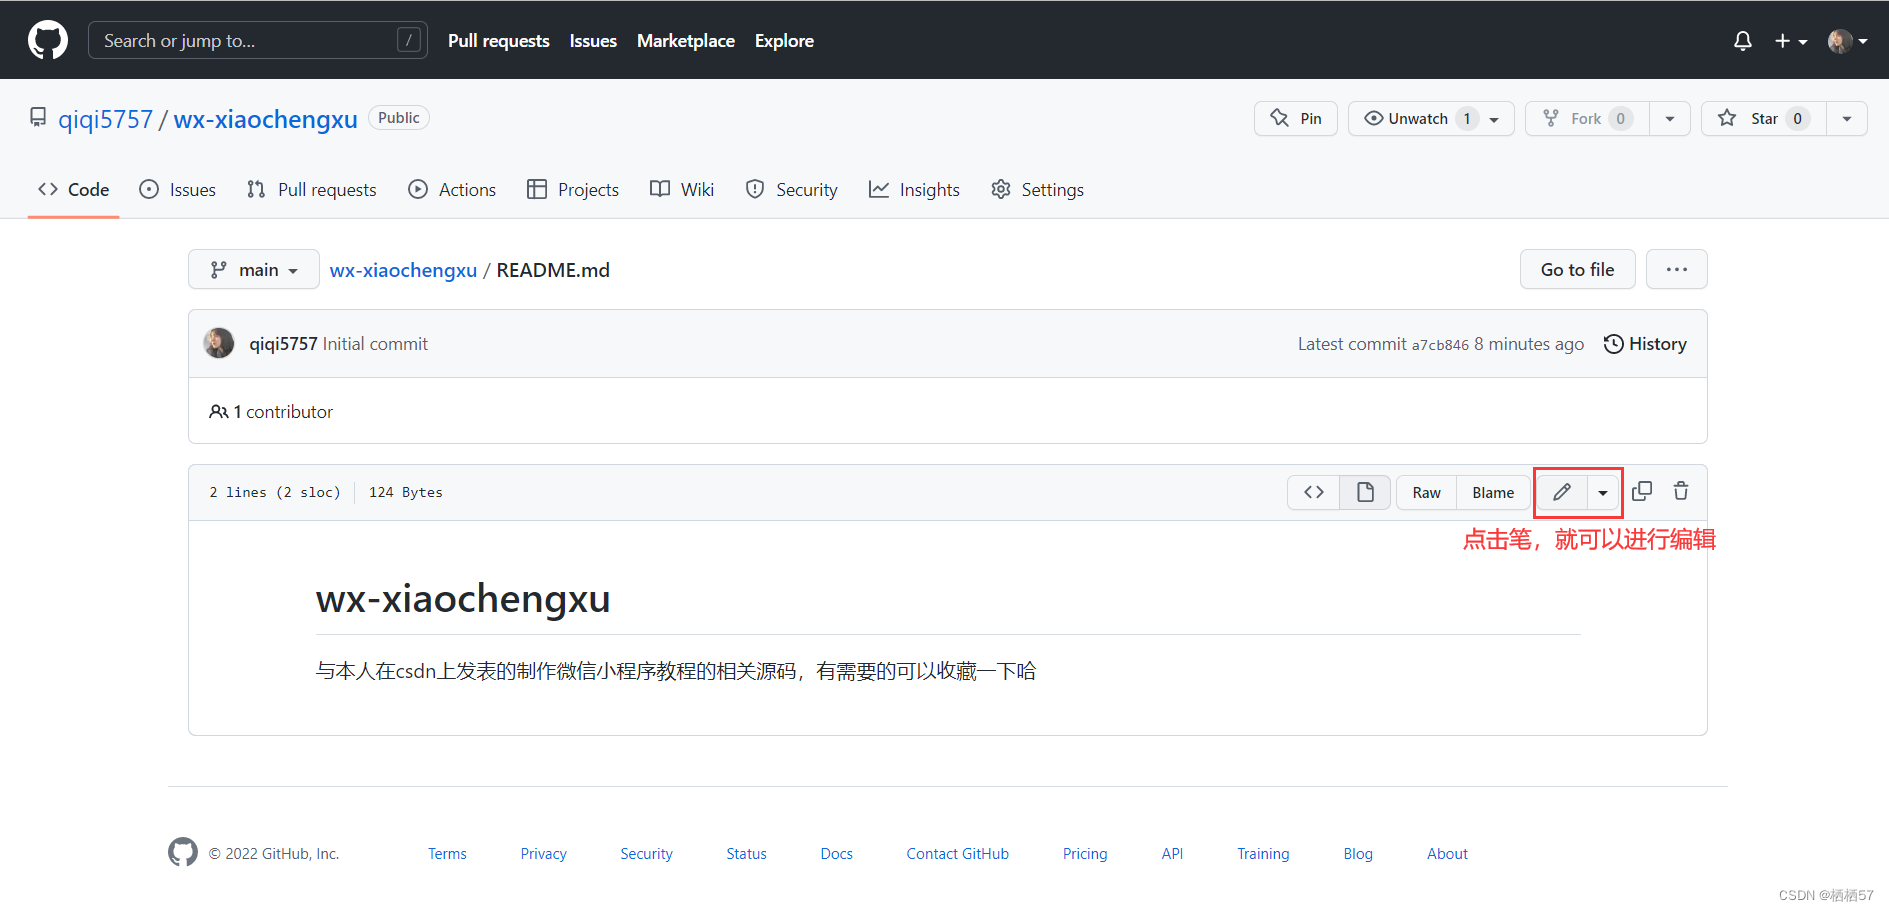This screenshot has height=911, width=1889.
Task: Click the GitHub logo in header
Action: pyautogui.click(x=48, y=40)
